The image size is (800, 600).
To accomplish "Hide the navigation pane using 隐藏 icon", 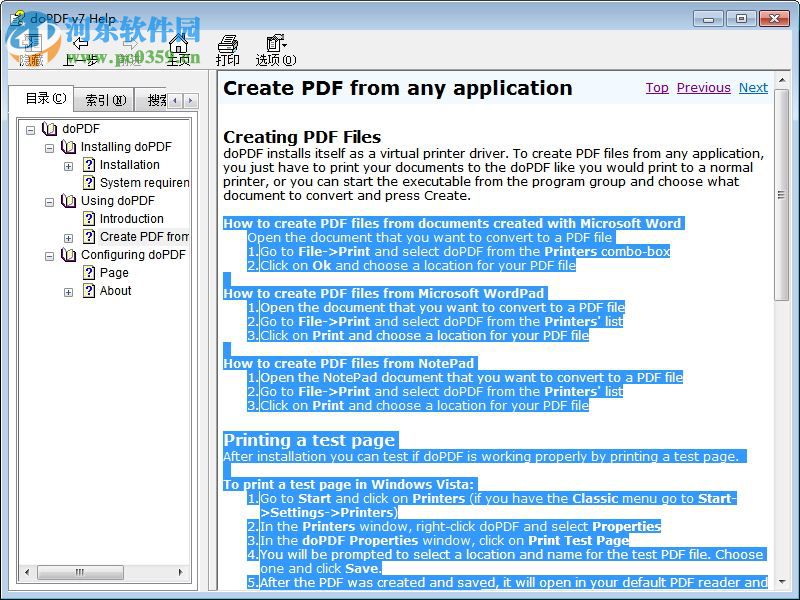I will tap(30, 45).
